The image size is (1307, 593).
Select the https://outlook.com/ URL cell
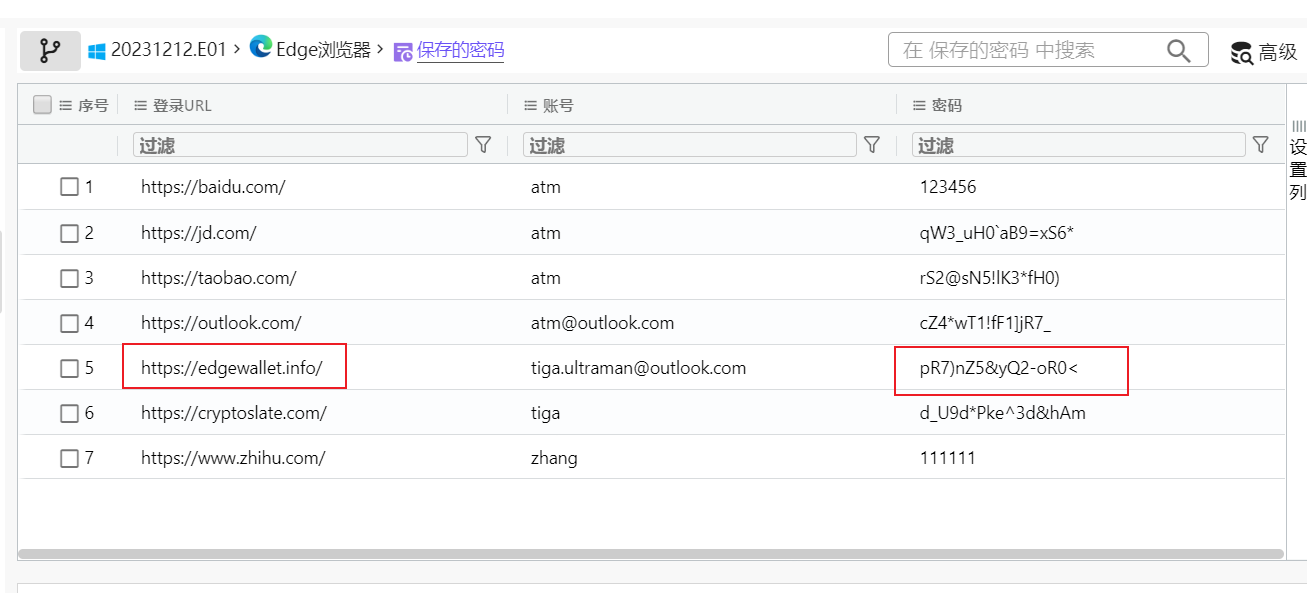click(x=221, y=323)
